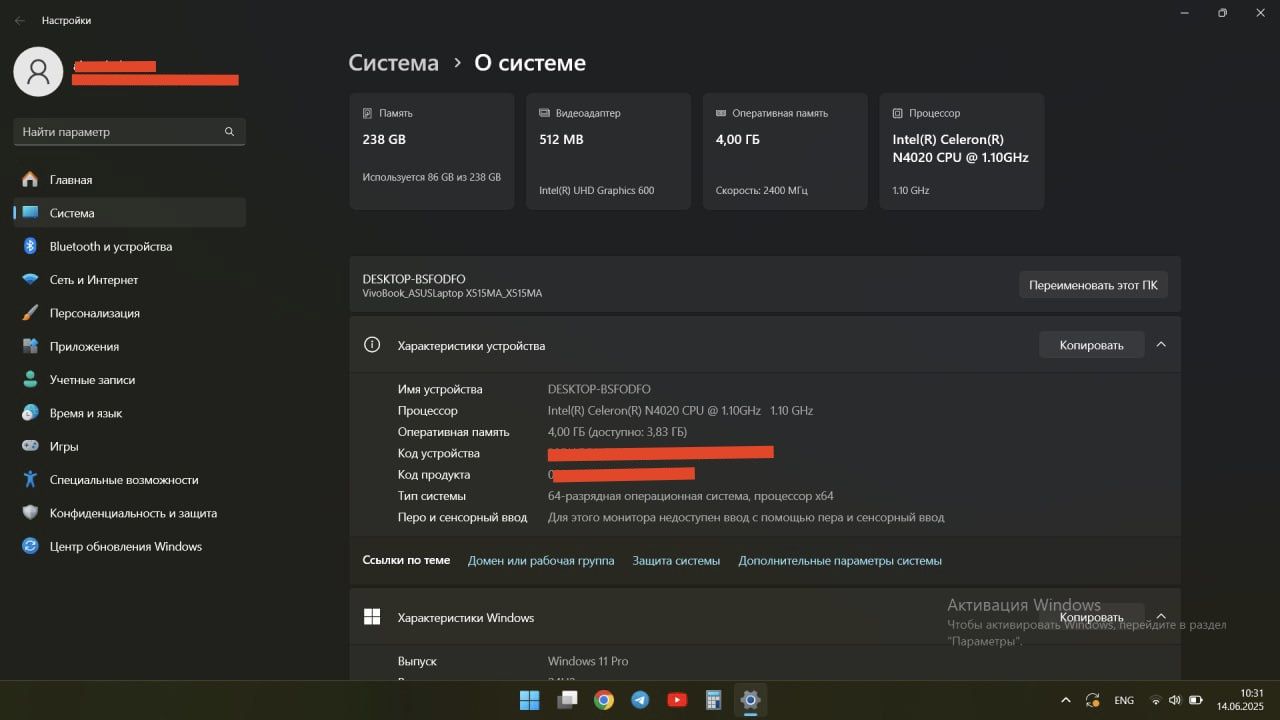1280x720 pixels.
Task: Open the Защита системы link
Action: click(x=676, y=561)
